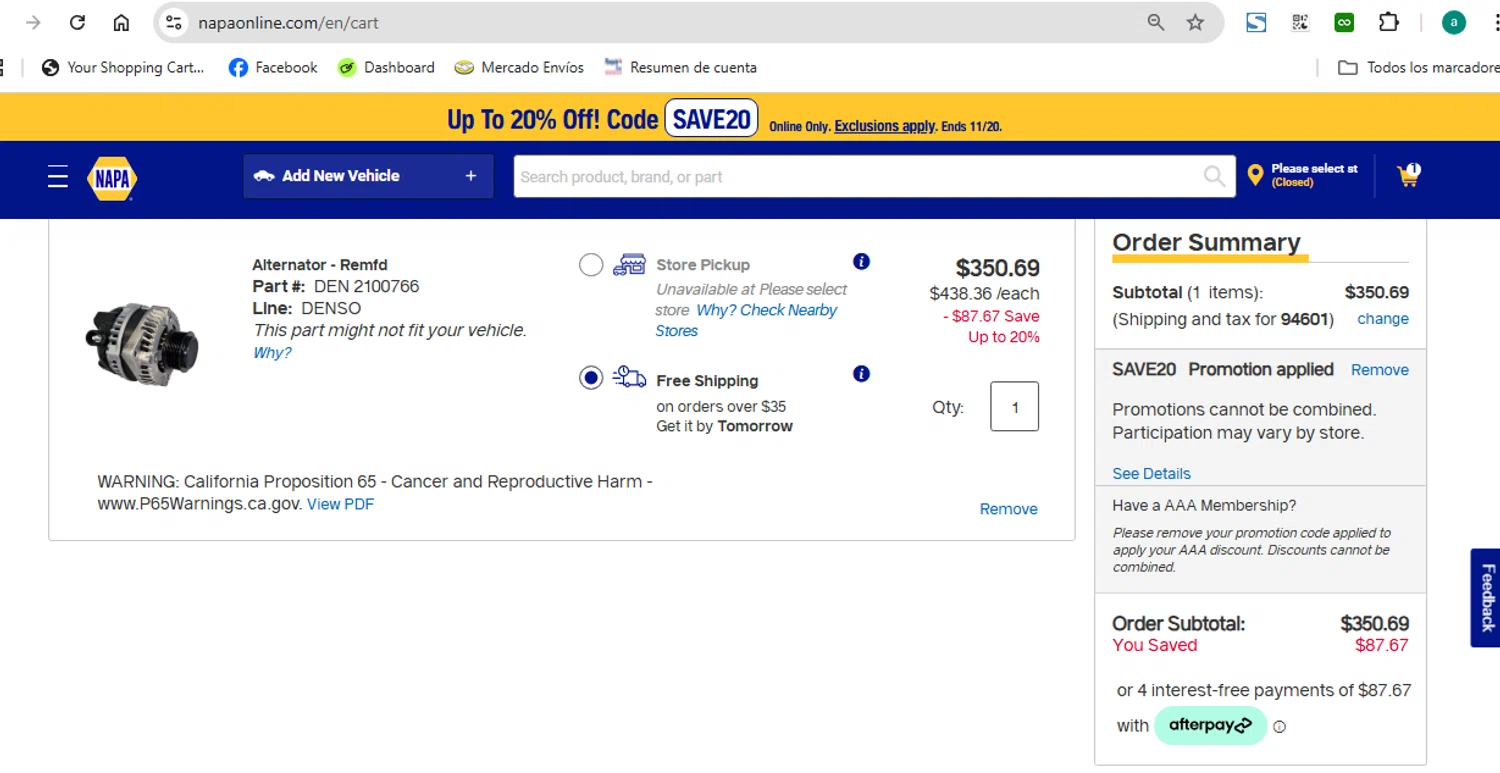1500x773 pixels.
Task: Click the 'Order Summary' heading
Action: click(1206, 243)
